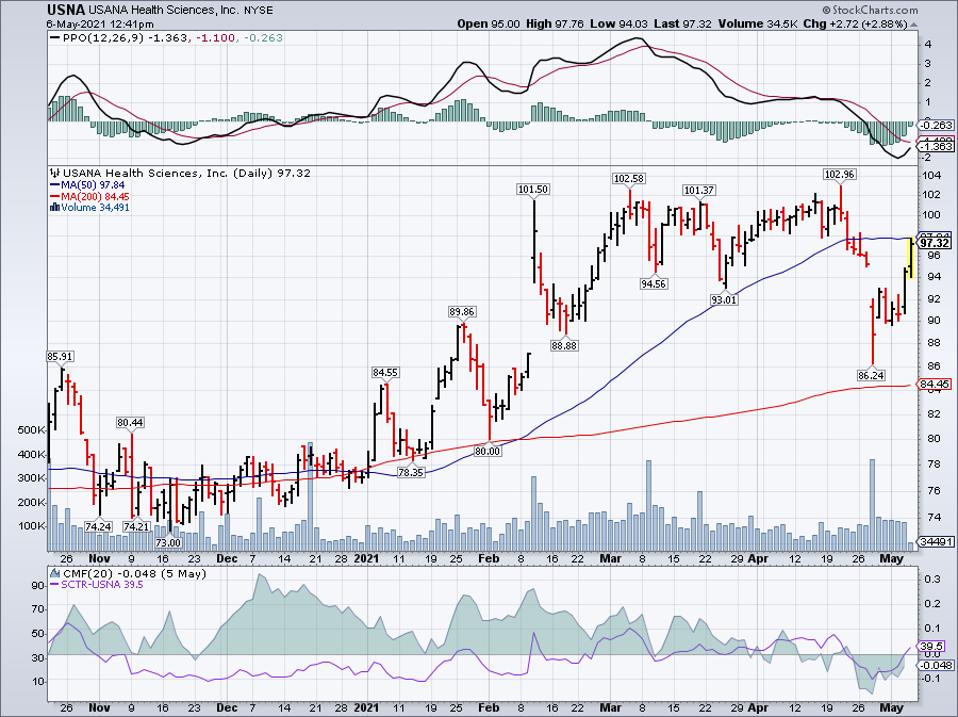The image size is (958, 717).
Task: Click the 88.88 low price label
Action: click(x=564, y=345)
